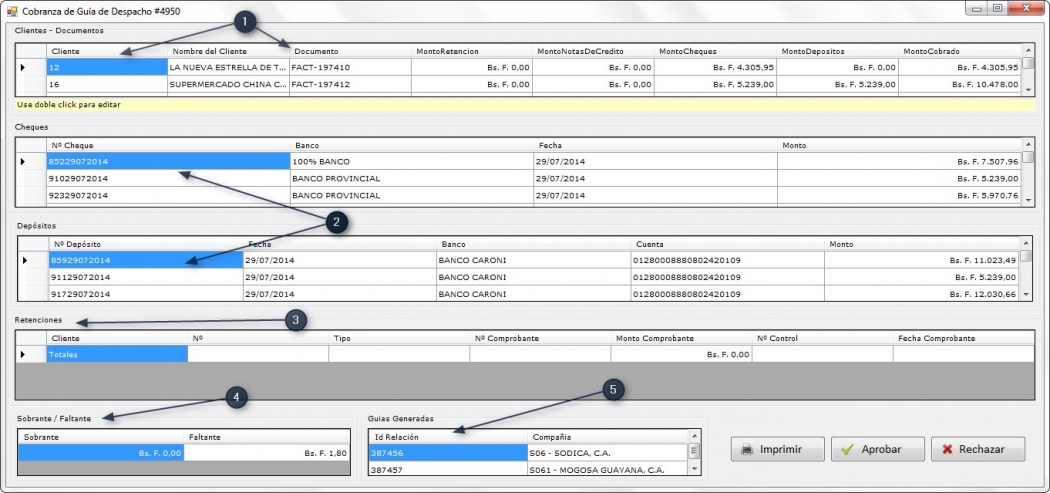Approve with the Aprobar button
The height and width of the screenshot is (493, 1050).
(x=878, y=449)
